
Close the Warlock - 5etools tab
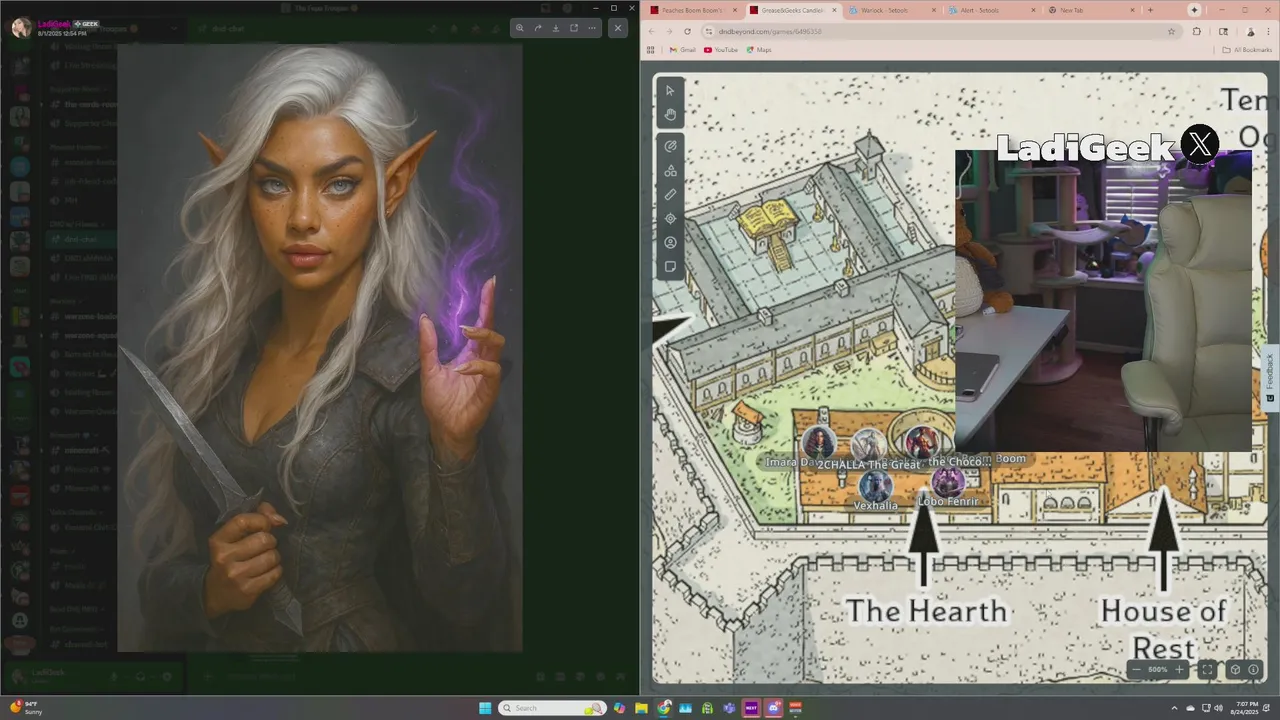[x=933, y=10]
